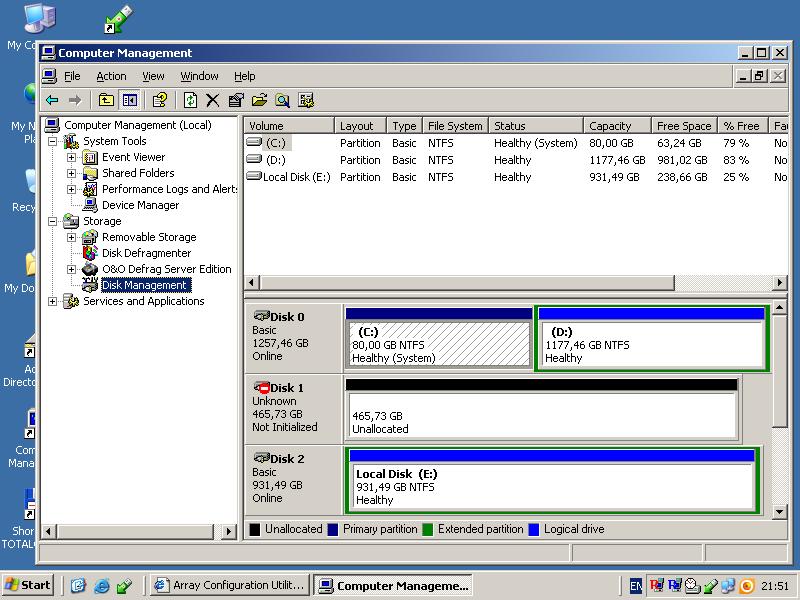Click the Back arrow toolbar icon
Screen dimensions: 800x600
click(x=53, y=100)
